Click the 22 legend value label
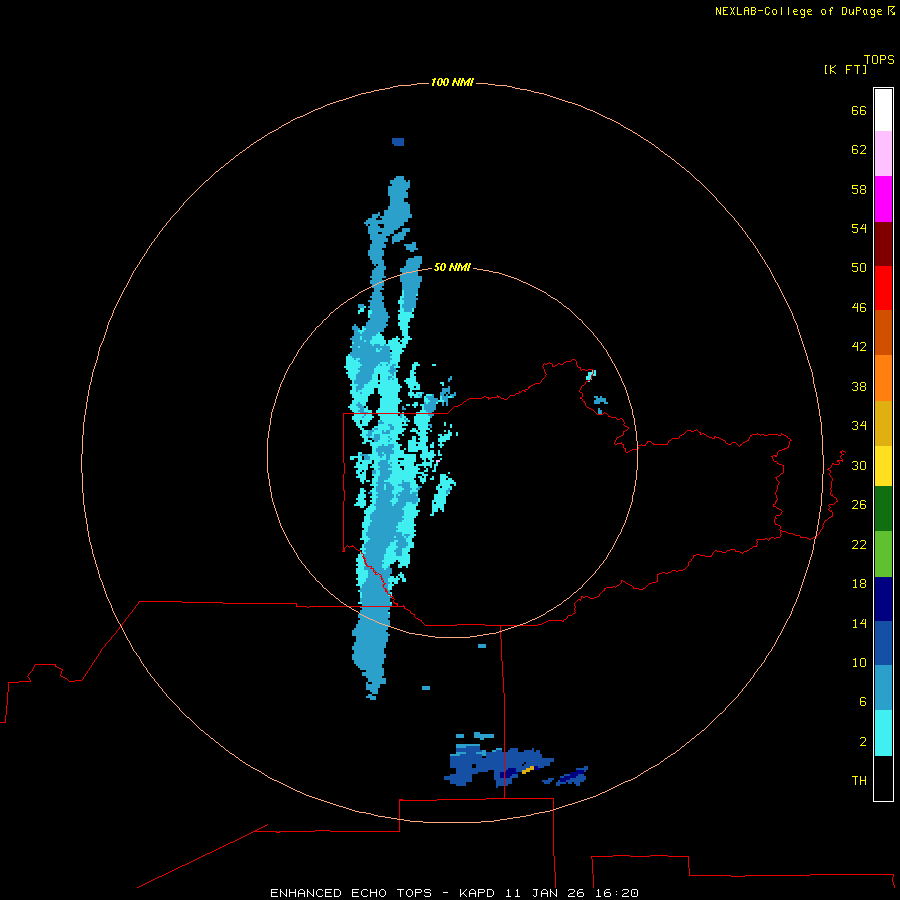The width and height of the screenshot is (900, 900). [859, 544]
